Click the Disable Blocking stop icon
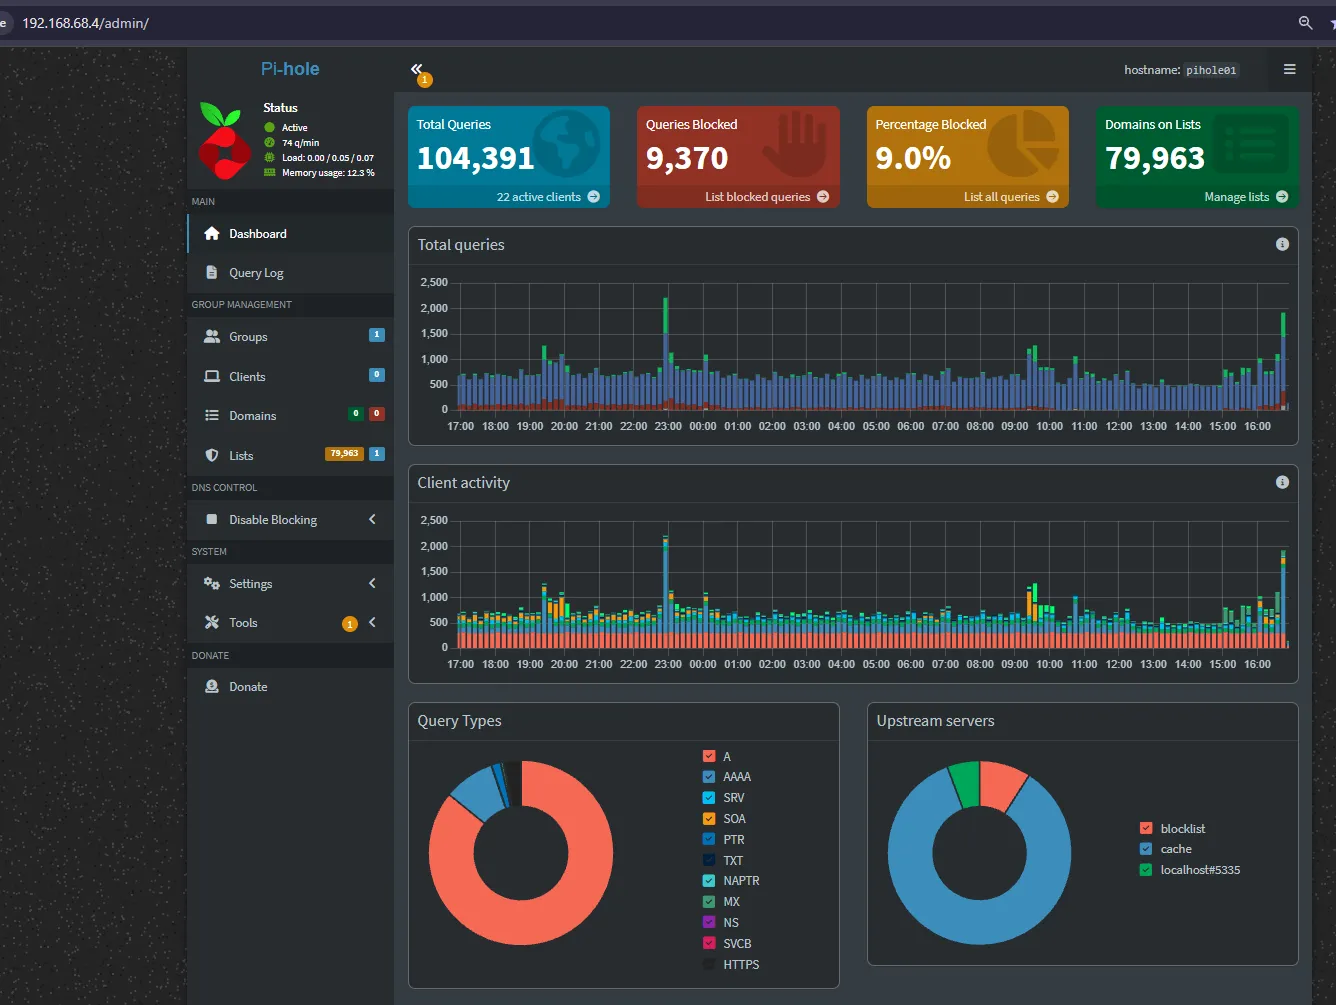1336x1005 pixels. tap(211, 519)
